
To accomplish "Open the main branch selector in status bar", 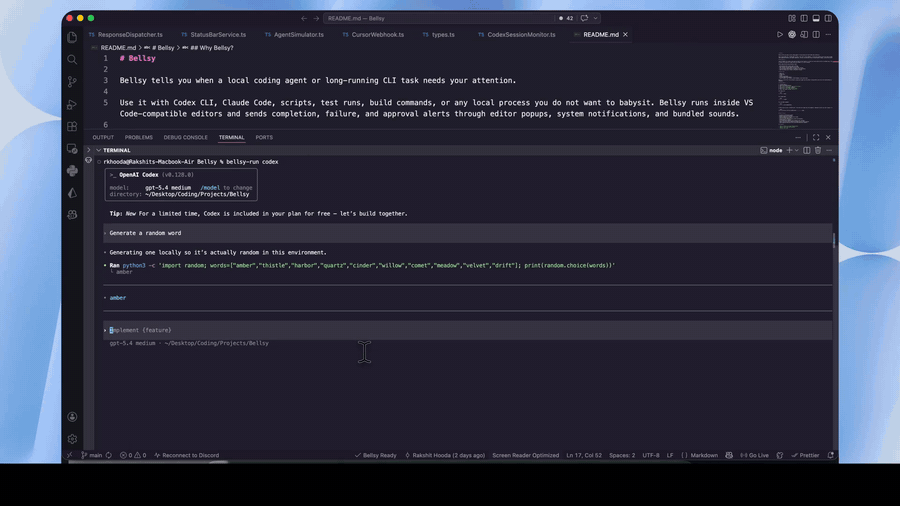I will (91, 456).
